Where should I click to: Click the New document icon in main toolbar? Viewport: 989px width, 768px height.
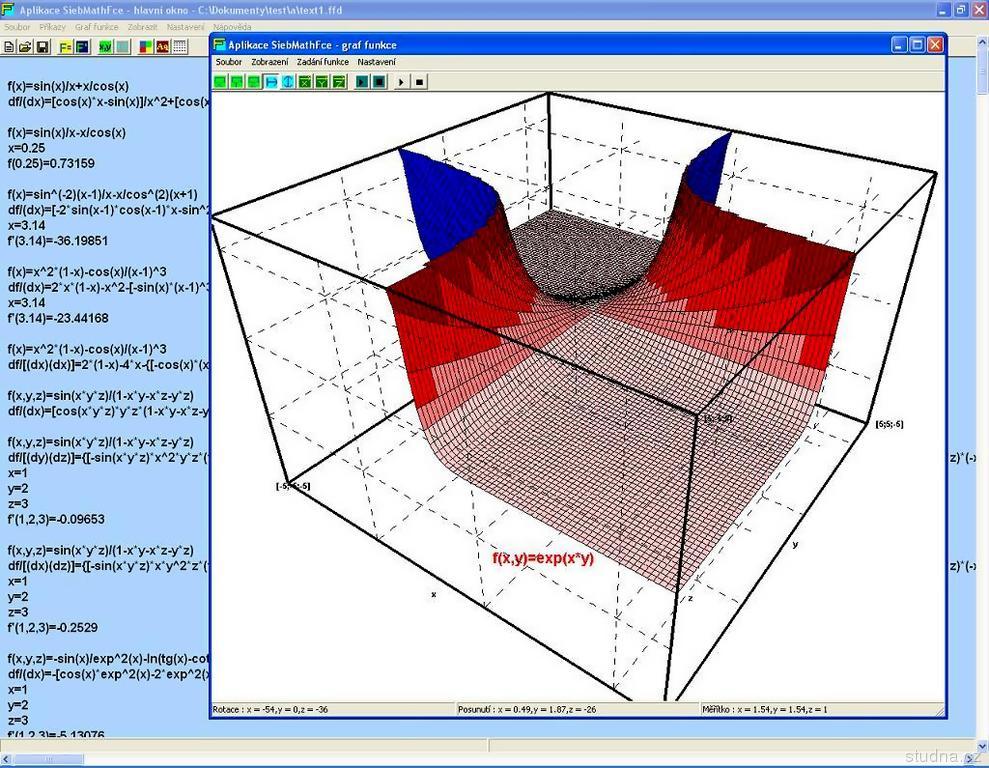click(x=8, y=46)
